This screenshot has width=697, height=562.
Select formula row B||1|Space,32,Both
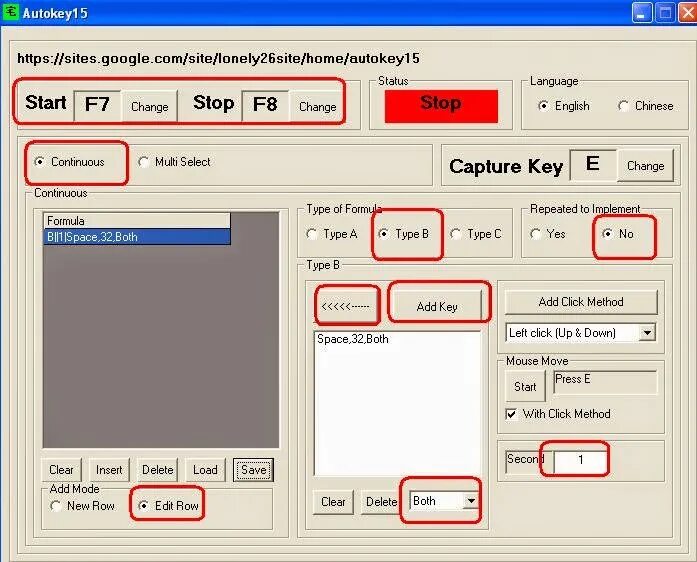137,237
